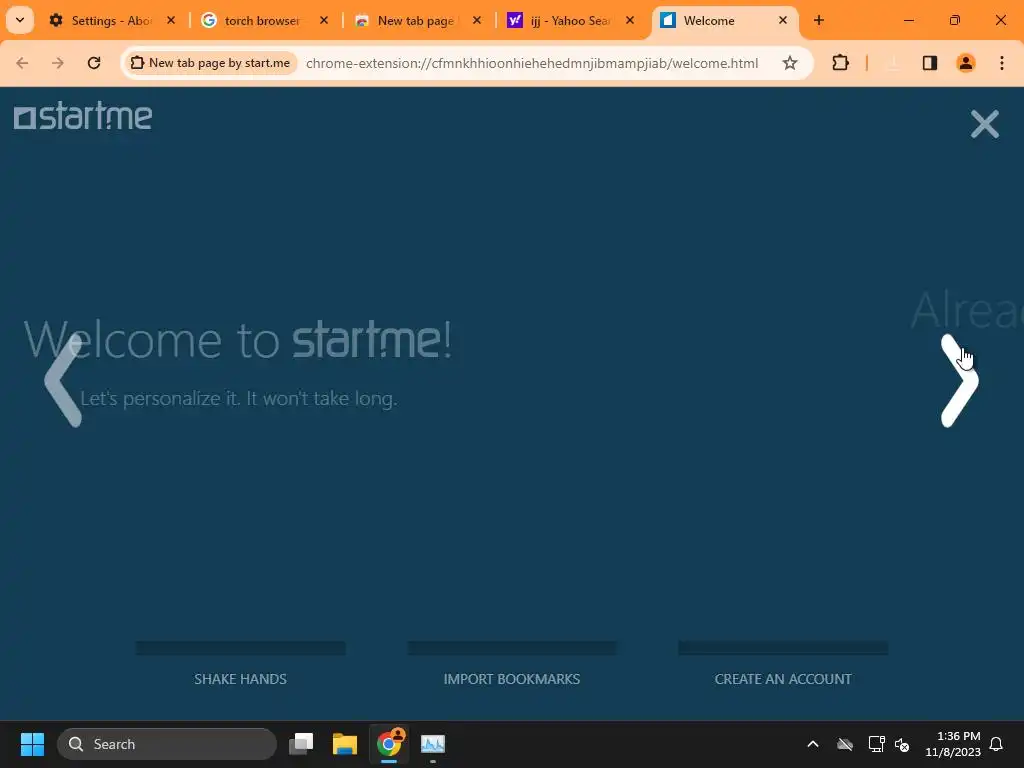Viewport: 1024px width, 768px height.
Task: Switch to the torch browser tab
Action: coord(261,21)
